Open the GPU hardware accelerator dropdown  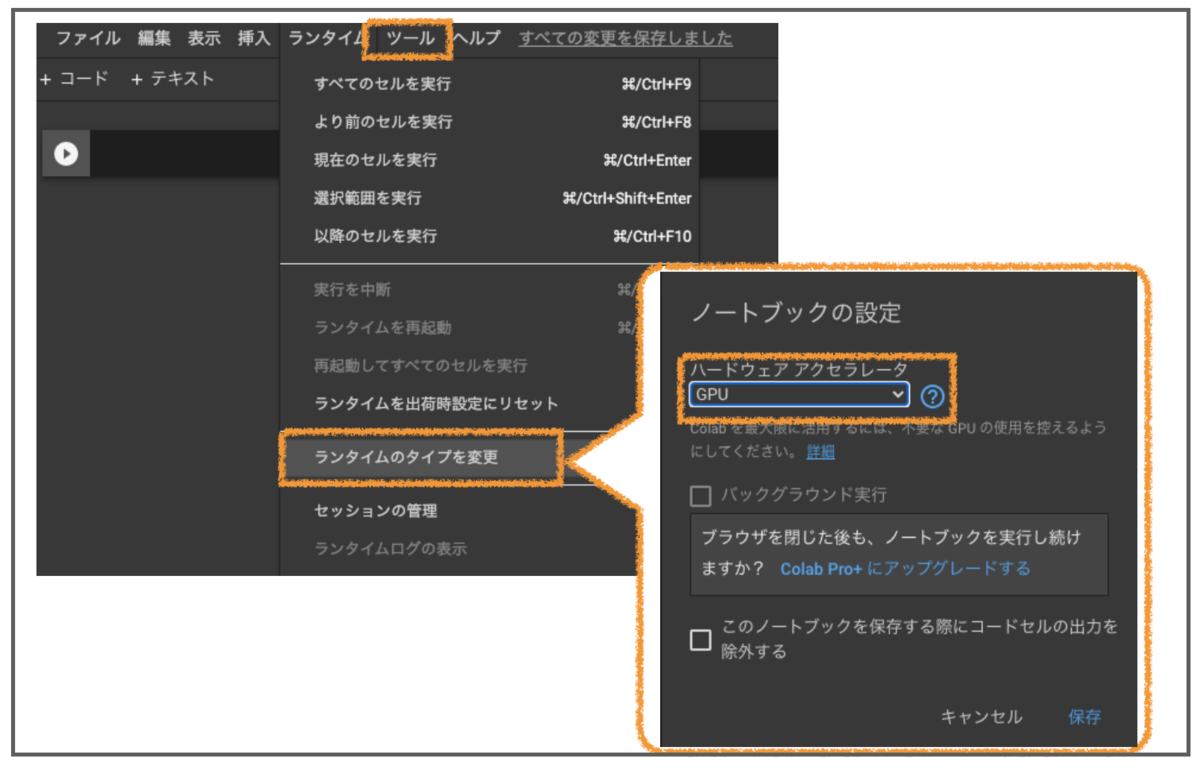pyautogui.click(x=799, y=394)
